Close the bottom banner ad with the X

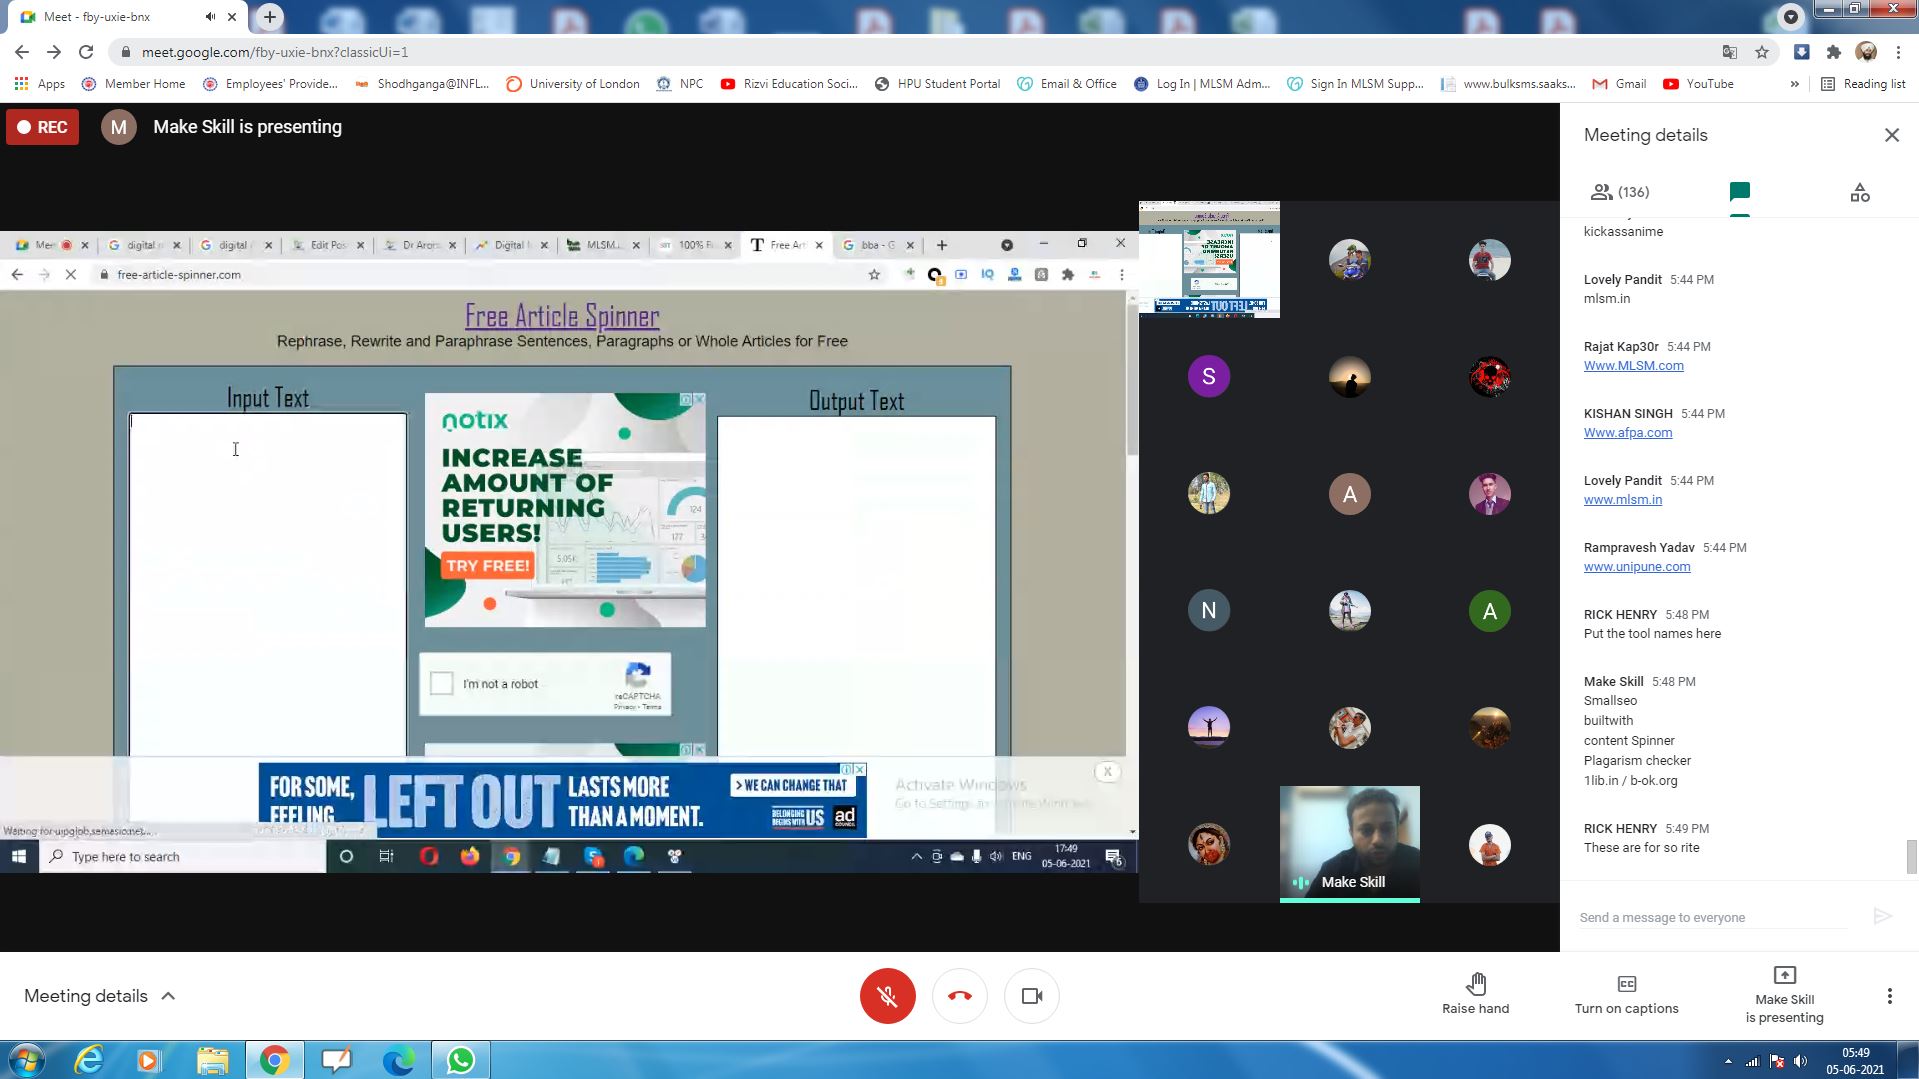[1107, 772]
